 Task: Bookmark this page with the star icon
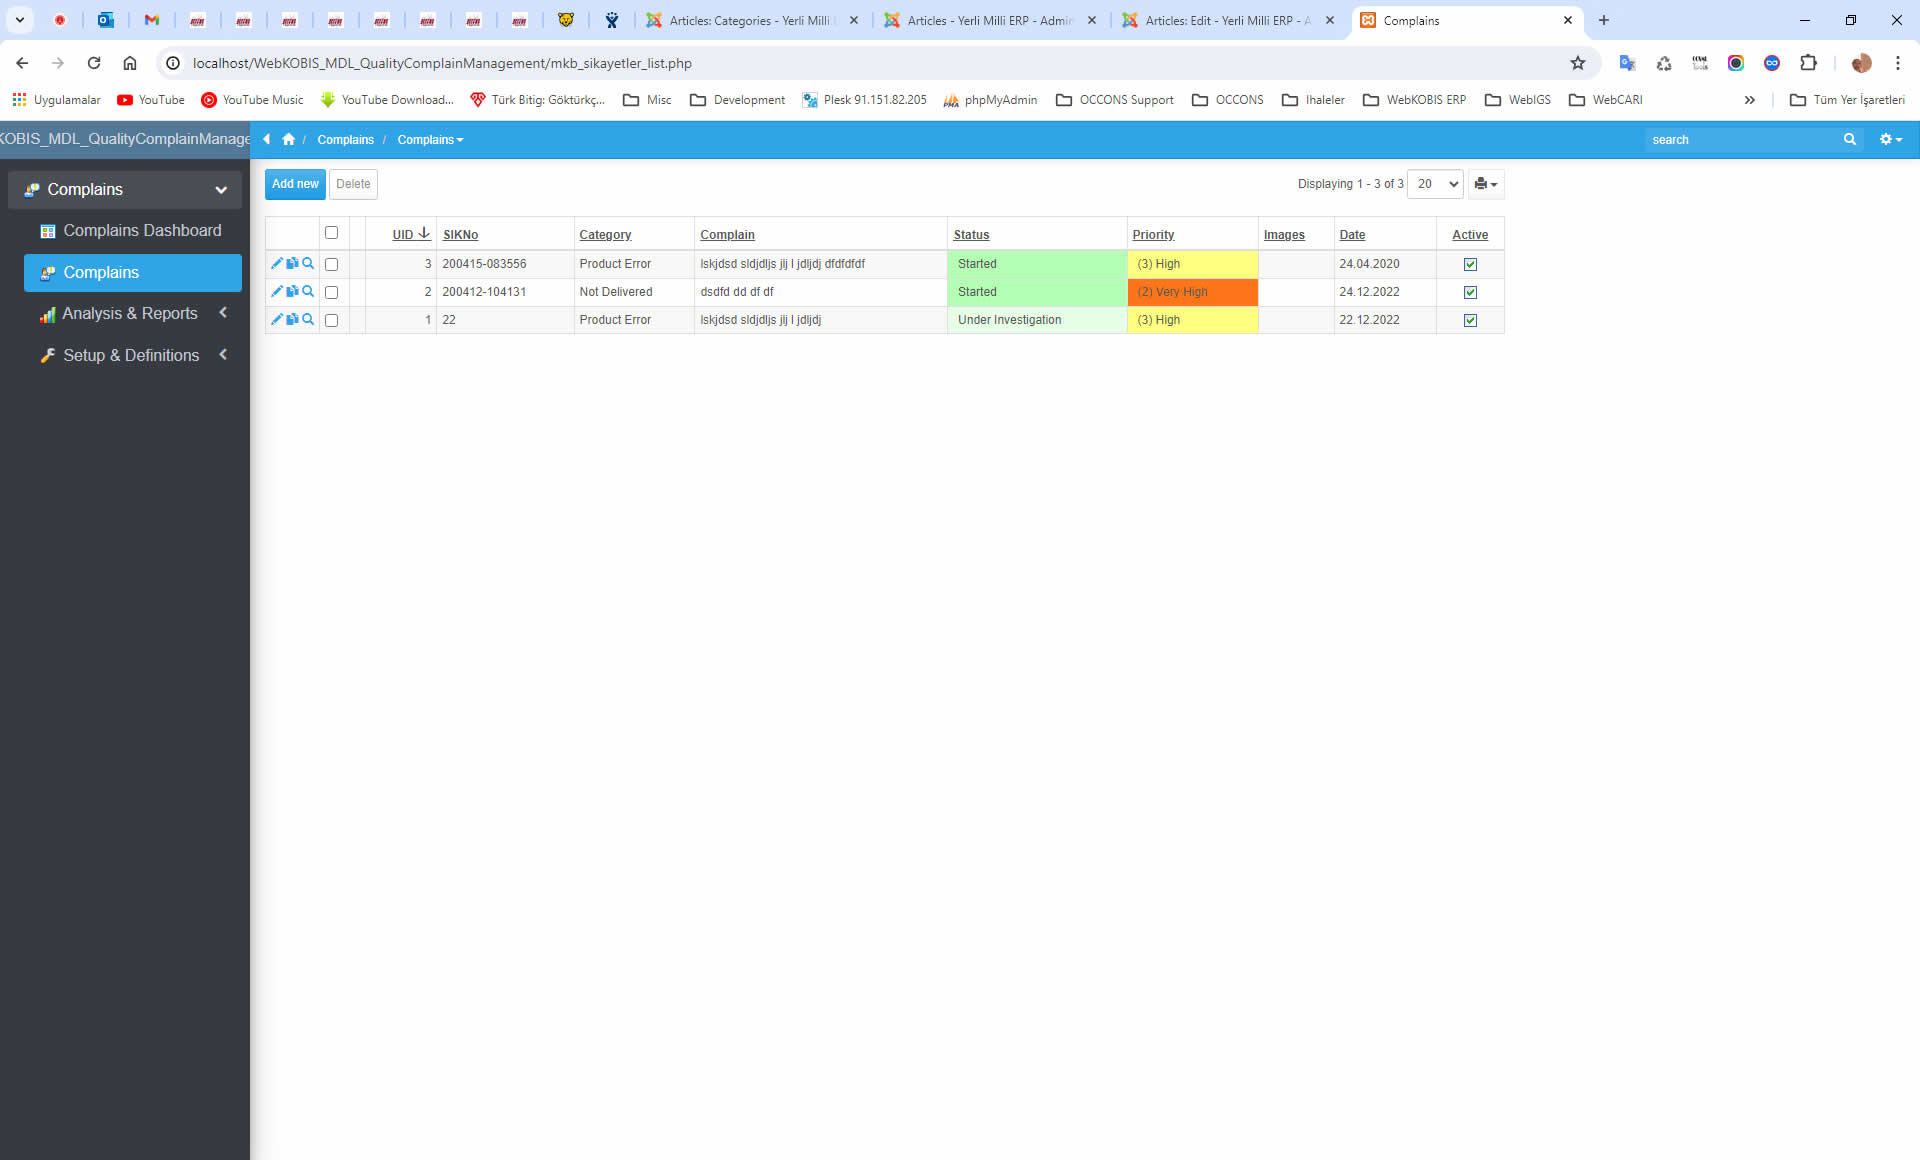coord(1578,63)
